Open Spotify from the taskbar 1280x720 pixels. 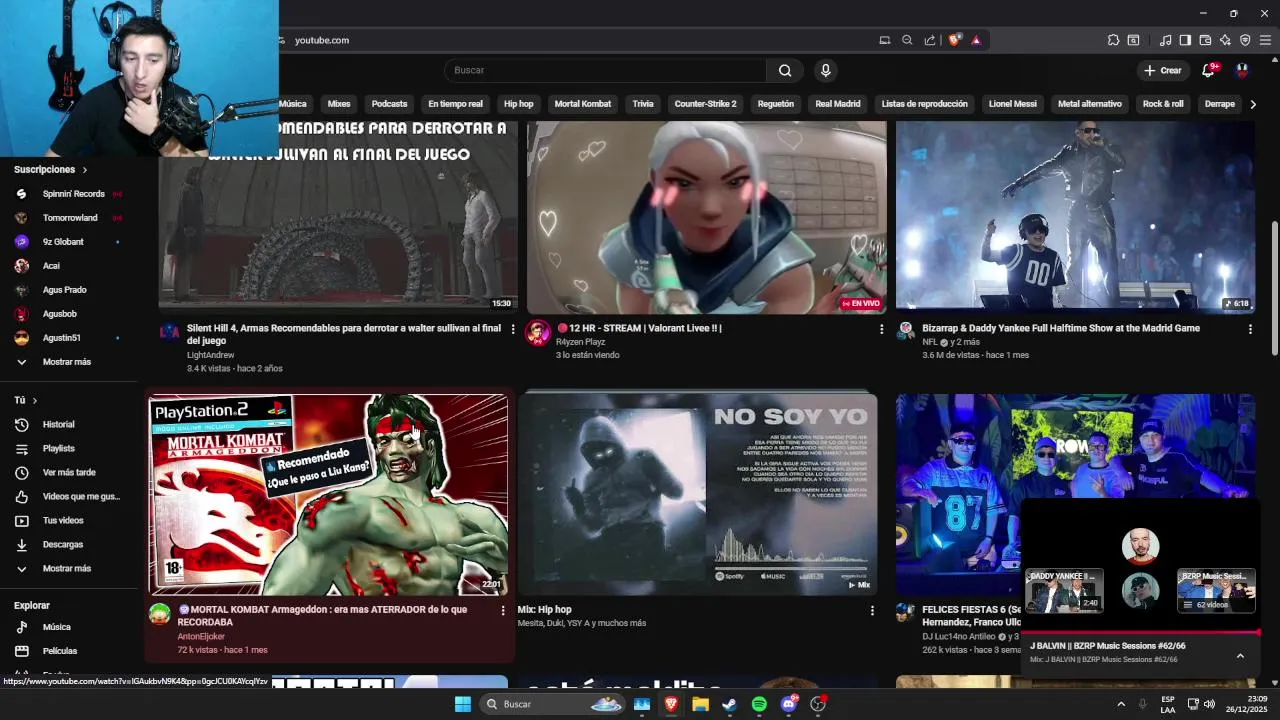pos(759,704)
